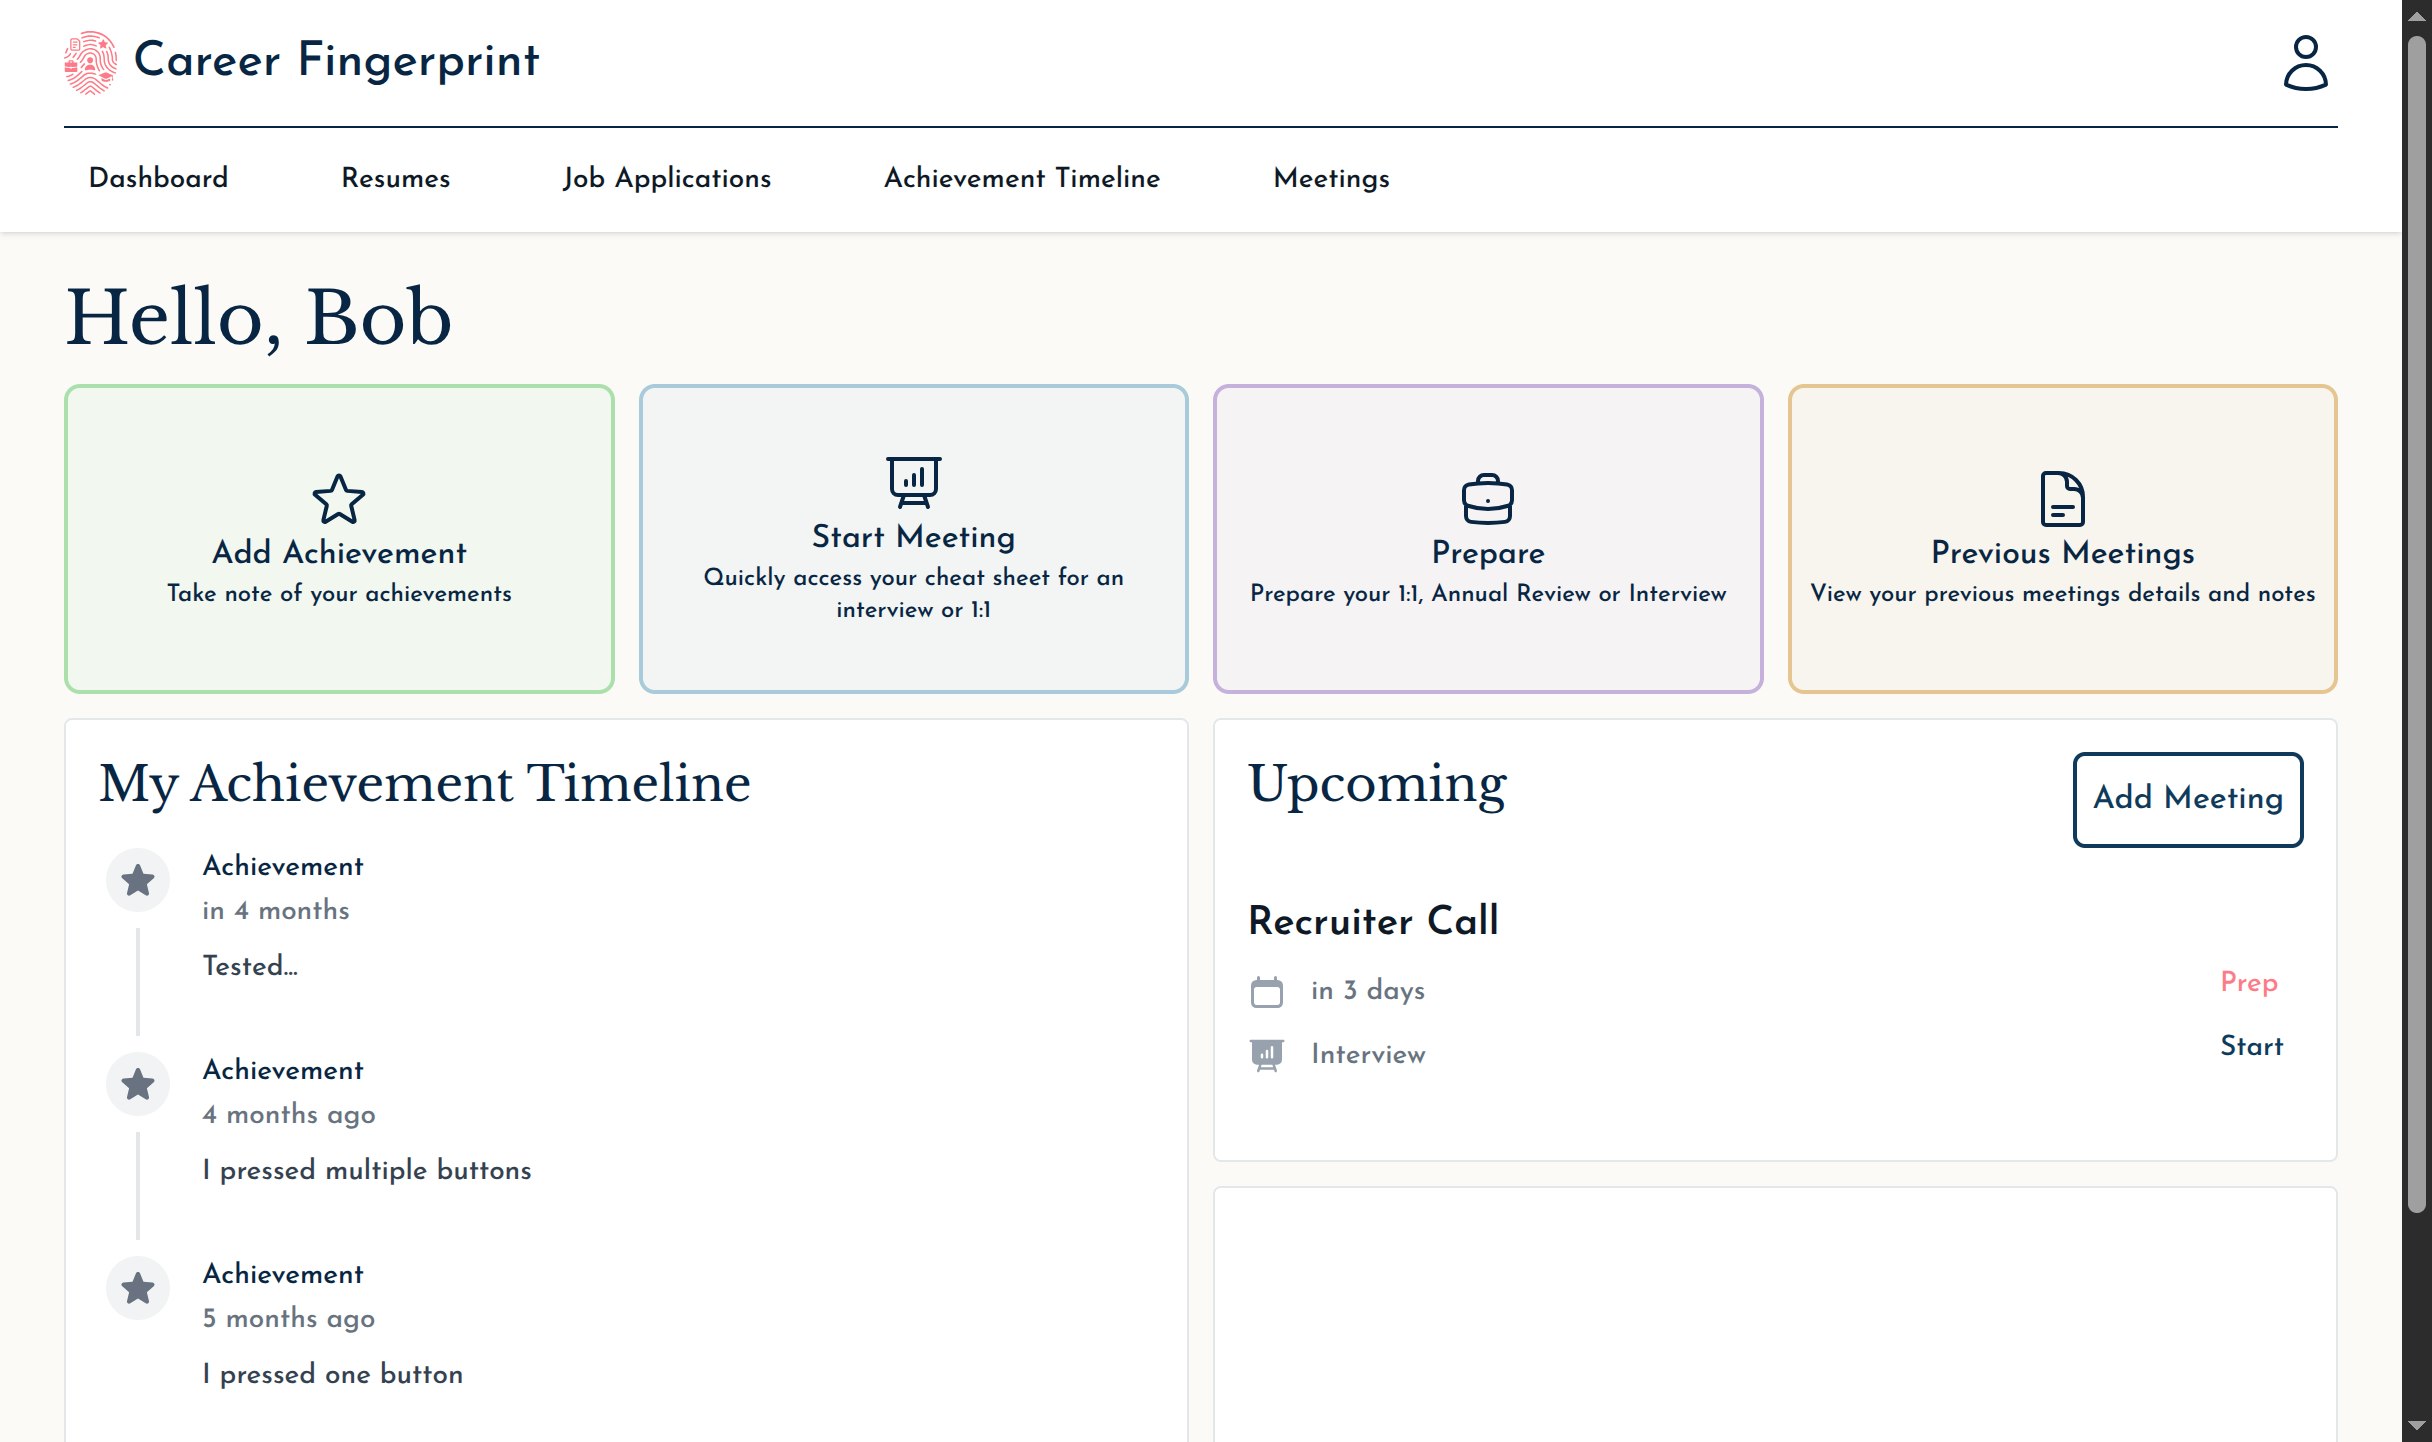This screenshot has width=2432, height=1442.
Task: Open the Dashboard nav item
Action: coord(158,178)
